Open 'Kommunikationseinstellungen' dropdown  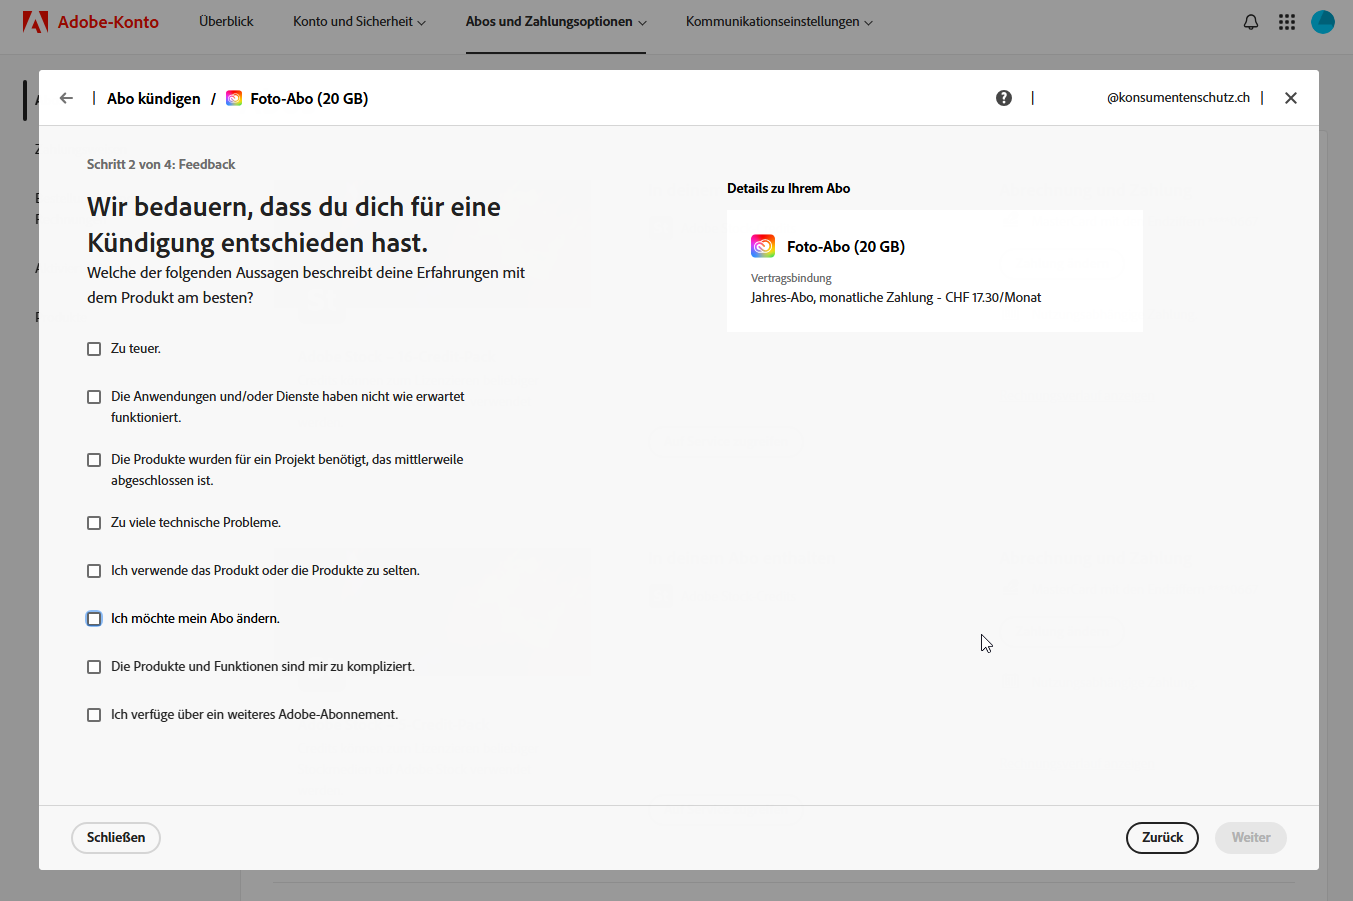[x=779, y=22]
